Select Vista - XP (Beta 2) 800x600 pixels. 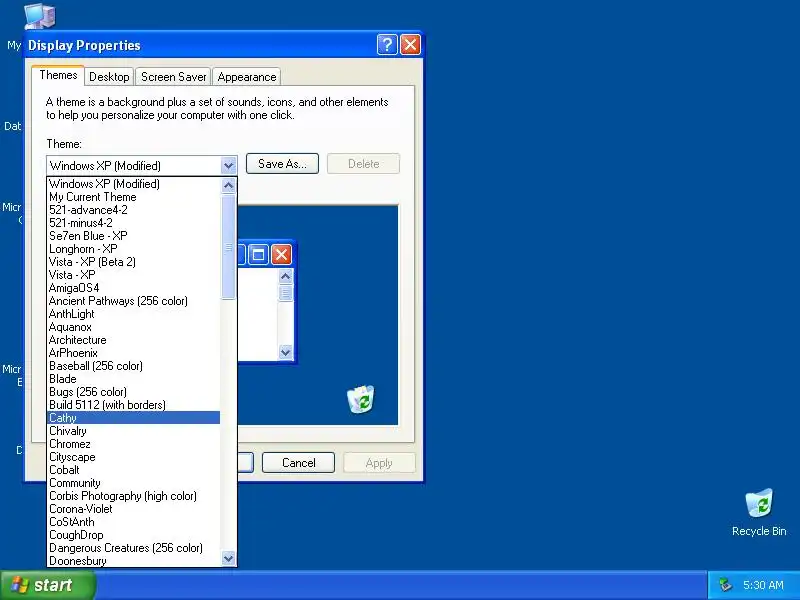click(x=134, y=262)
